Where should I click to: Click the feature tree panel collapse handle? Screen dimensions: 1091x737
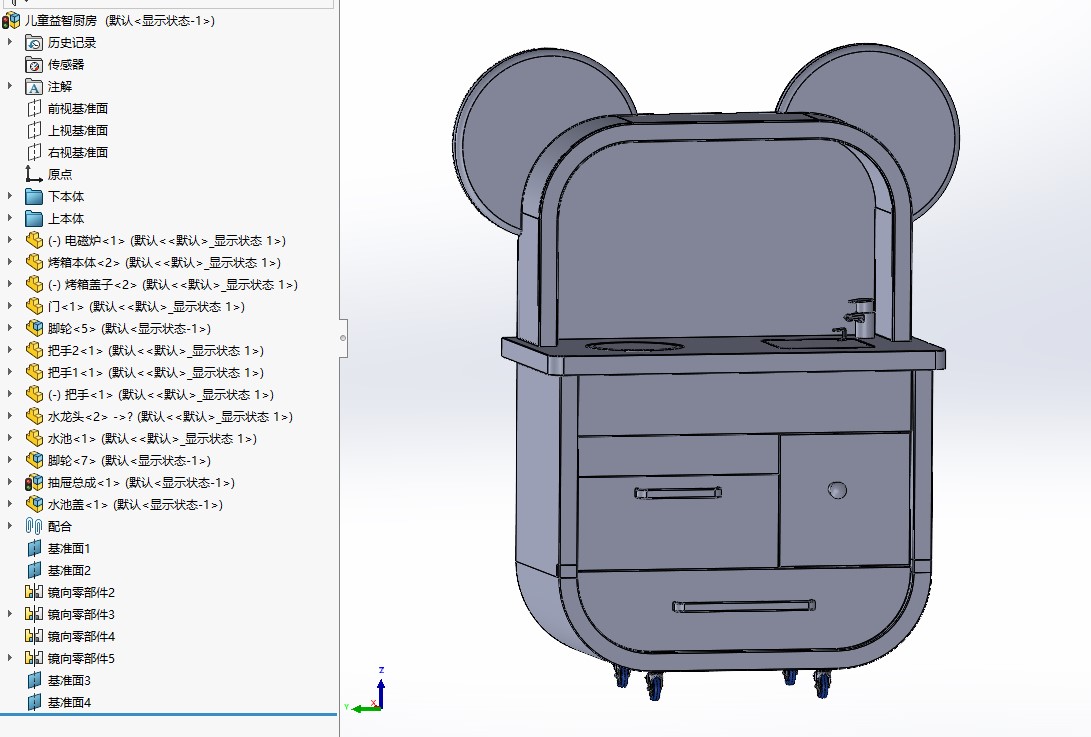[343, 338]
